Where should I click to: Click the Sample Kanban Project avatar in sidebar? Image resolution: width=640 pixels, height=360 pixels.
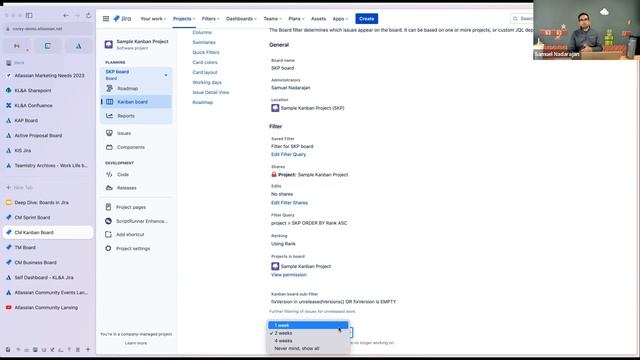point(109,44)
